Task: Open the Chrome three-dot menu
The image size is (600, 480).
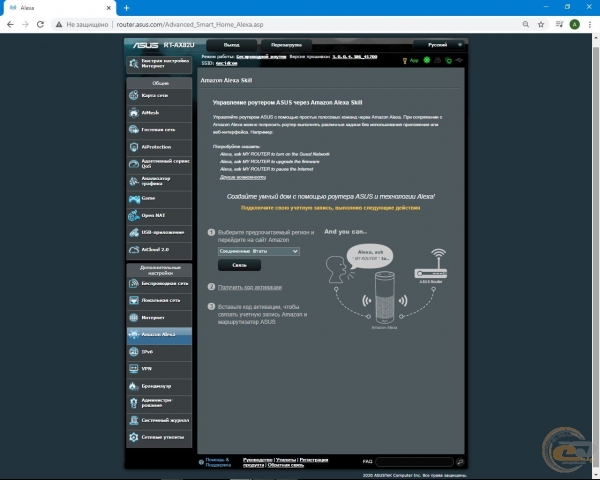Action: tap(590, 24)
